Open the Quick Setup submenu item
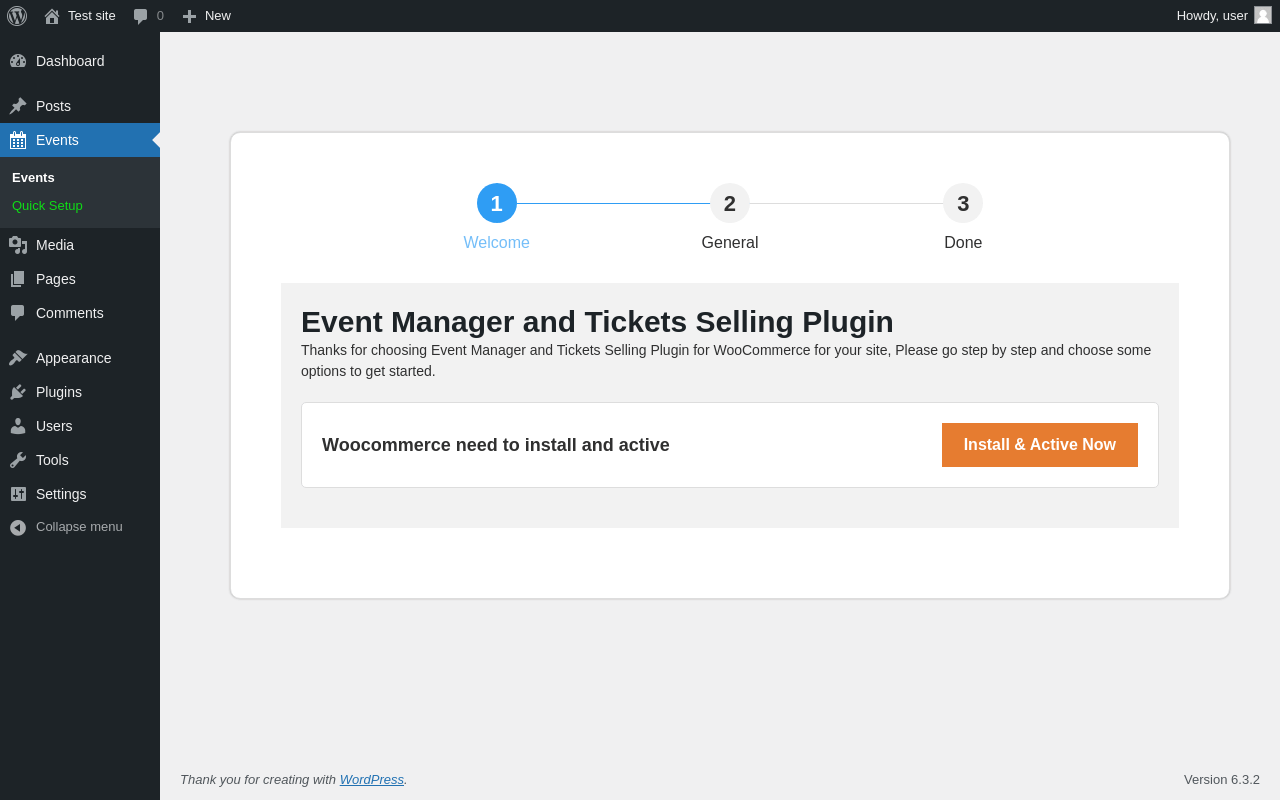Screen dimensions: 1280x800 [47, 206]
